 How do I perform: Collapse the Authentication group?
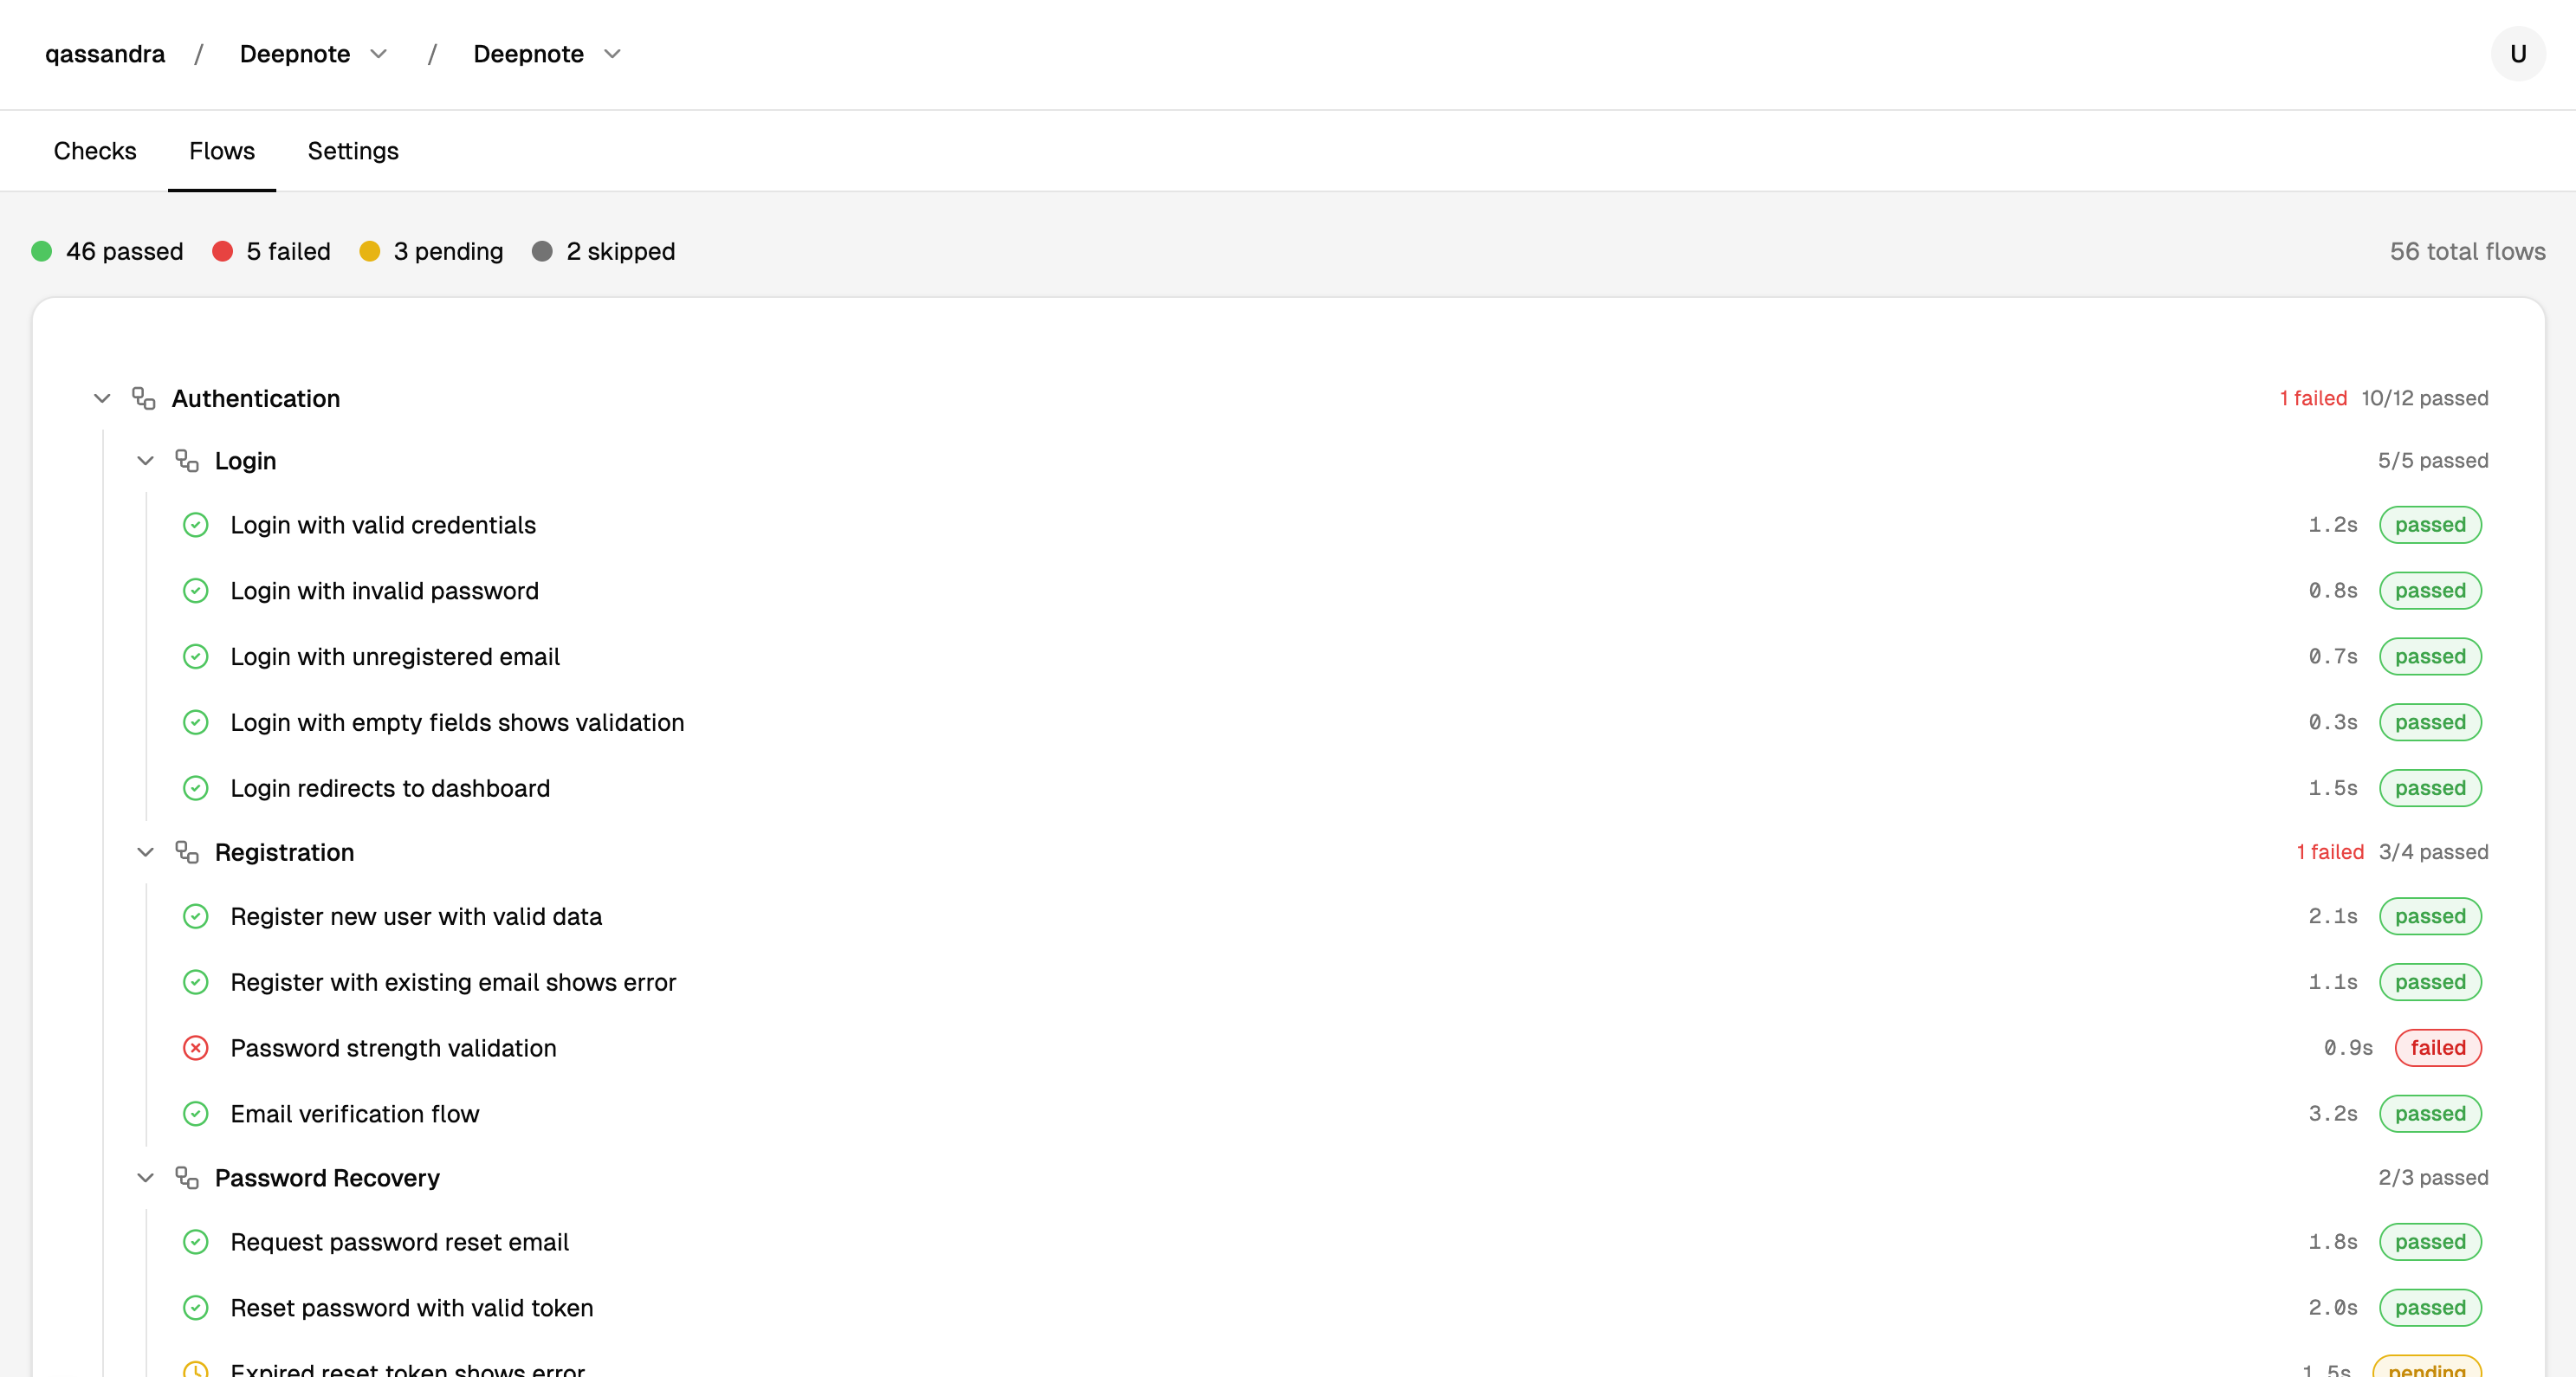[x=102, y=397]
